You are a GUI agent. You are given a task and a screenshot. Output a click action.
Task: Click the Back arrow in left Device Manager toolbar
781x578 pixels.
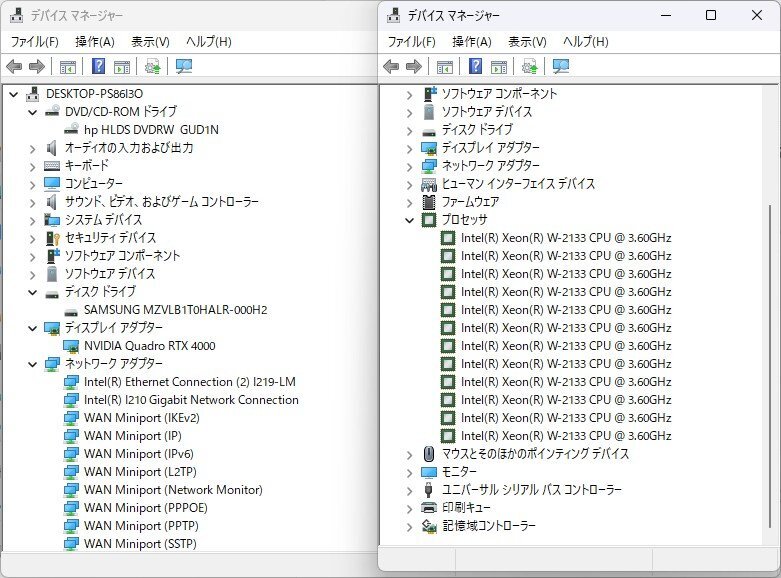tap(14, 66)
